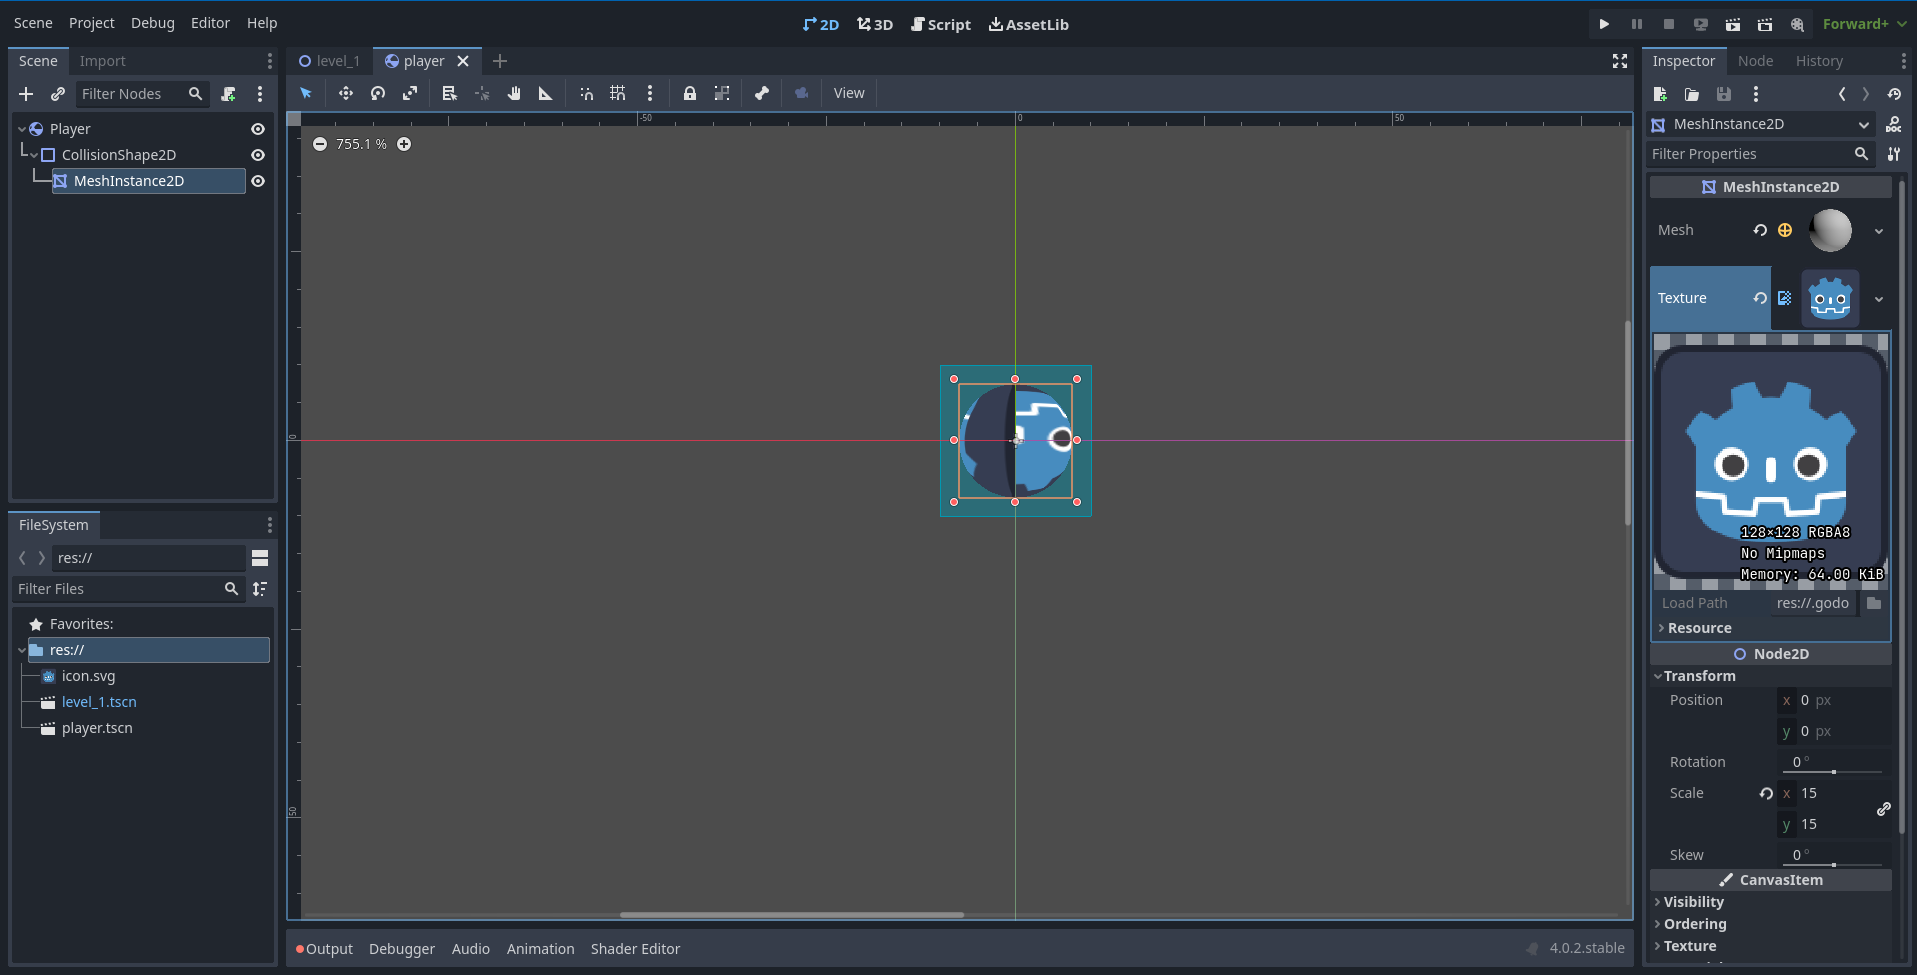Toggle smart snapping in the toolbar
The image size is (1917, 975).
[587, 93]
